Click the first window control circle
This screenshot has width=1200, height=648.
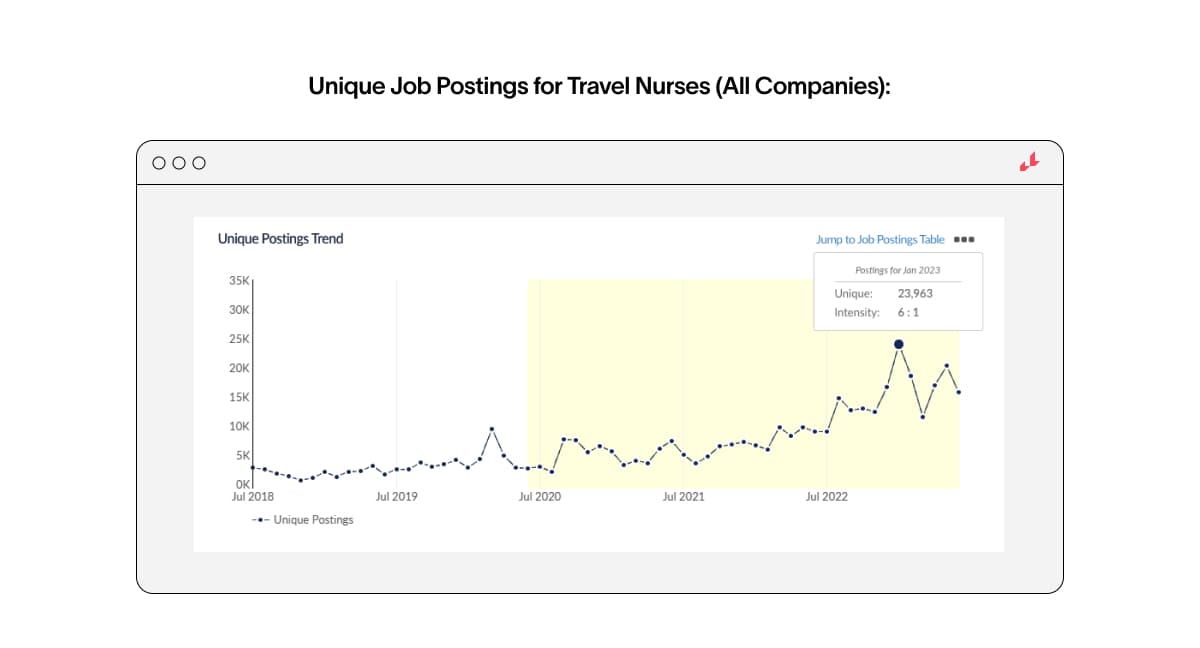coord(159,163)
